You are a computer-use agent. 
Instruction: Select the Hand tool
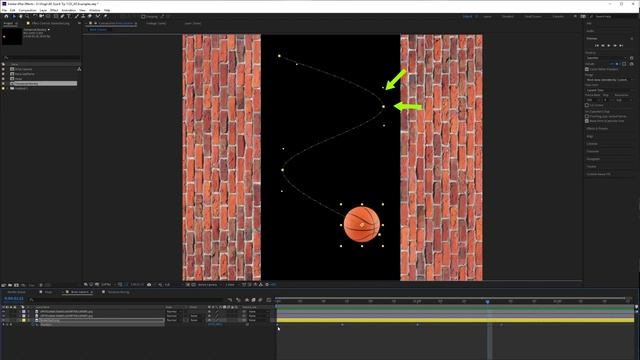coord(20,16)
